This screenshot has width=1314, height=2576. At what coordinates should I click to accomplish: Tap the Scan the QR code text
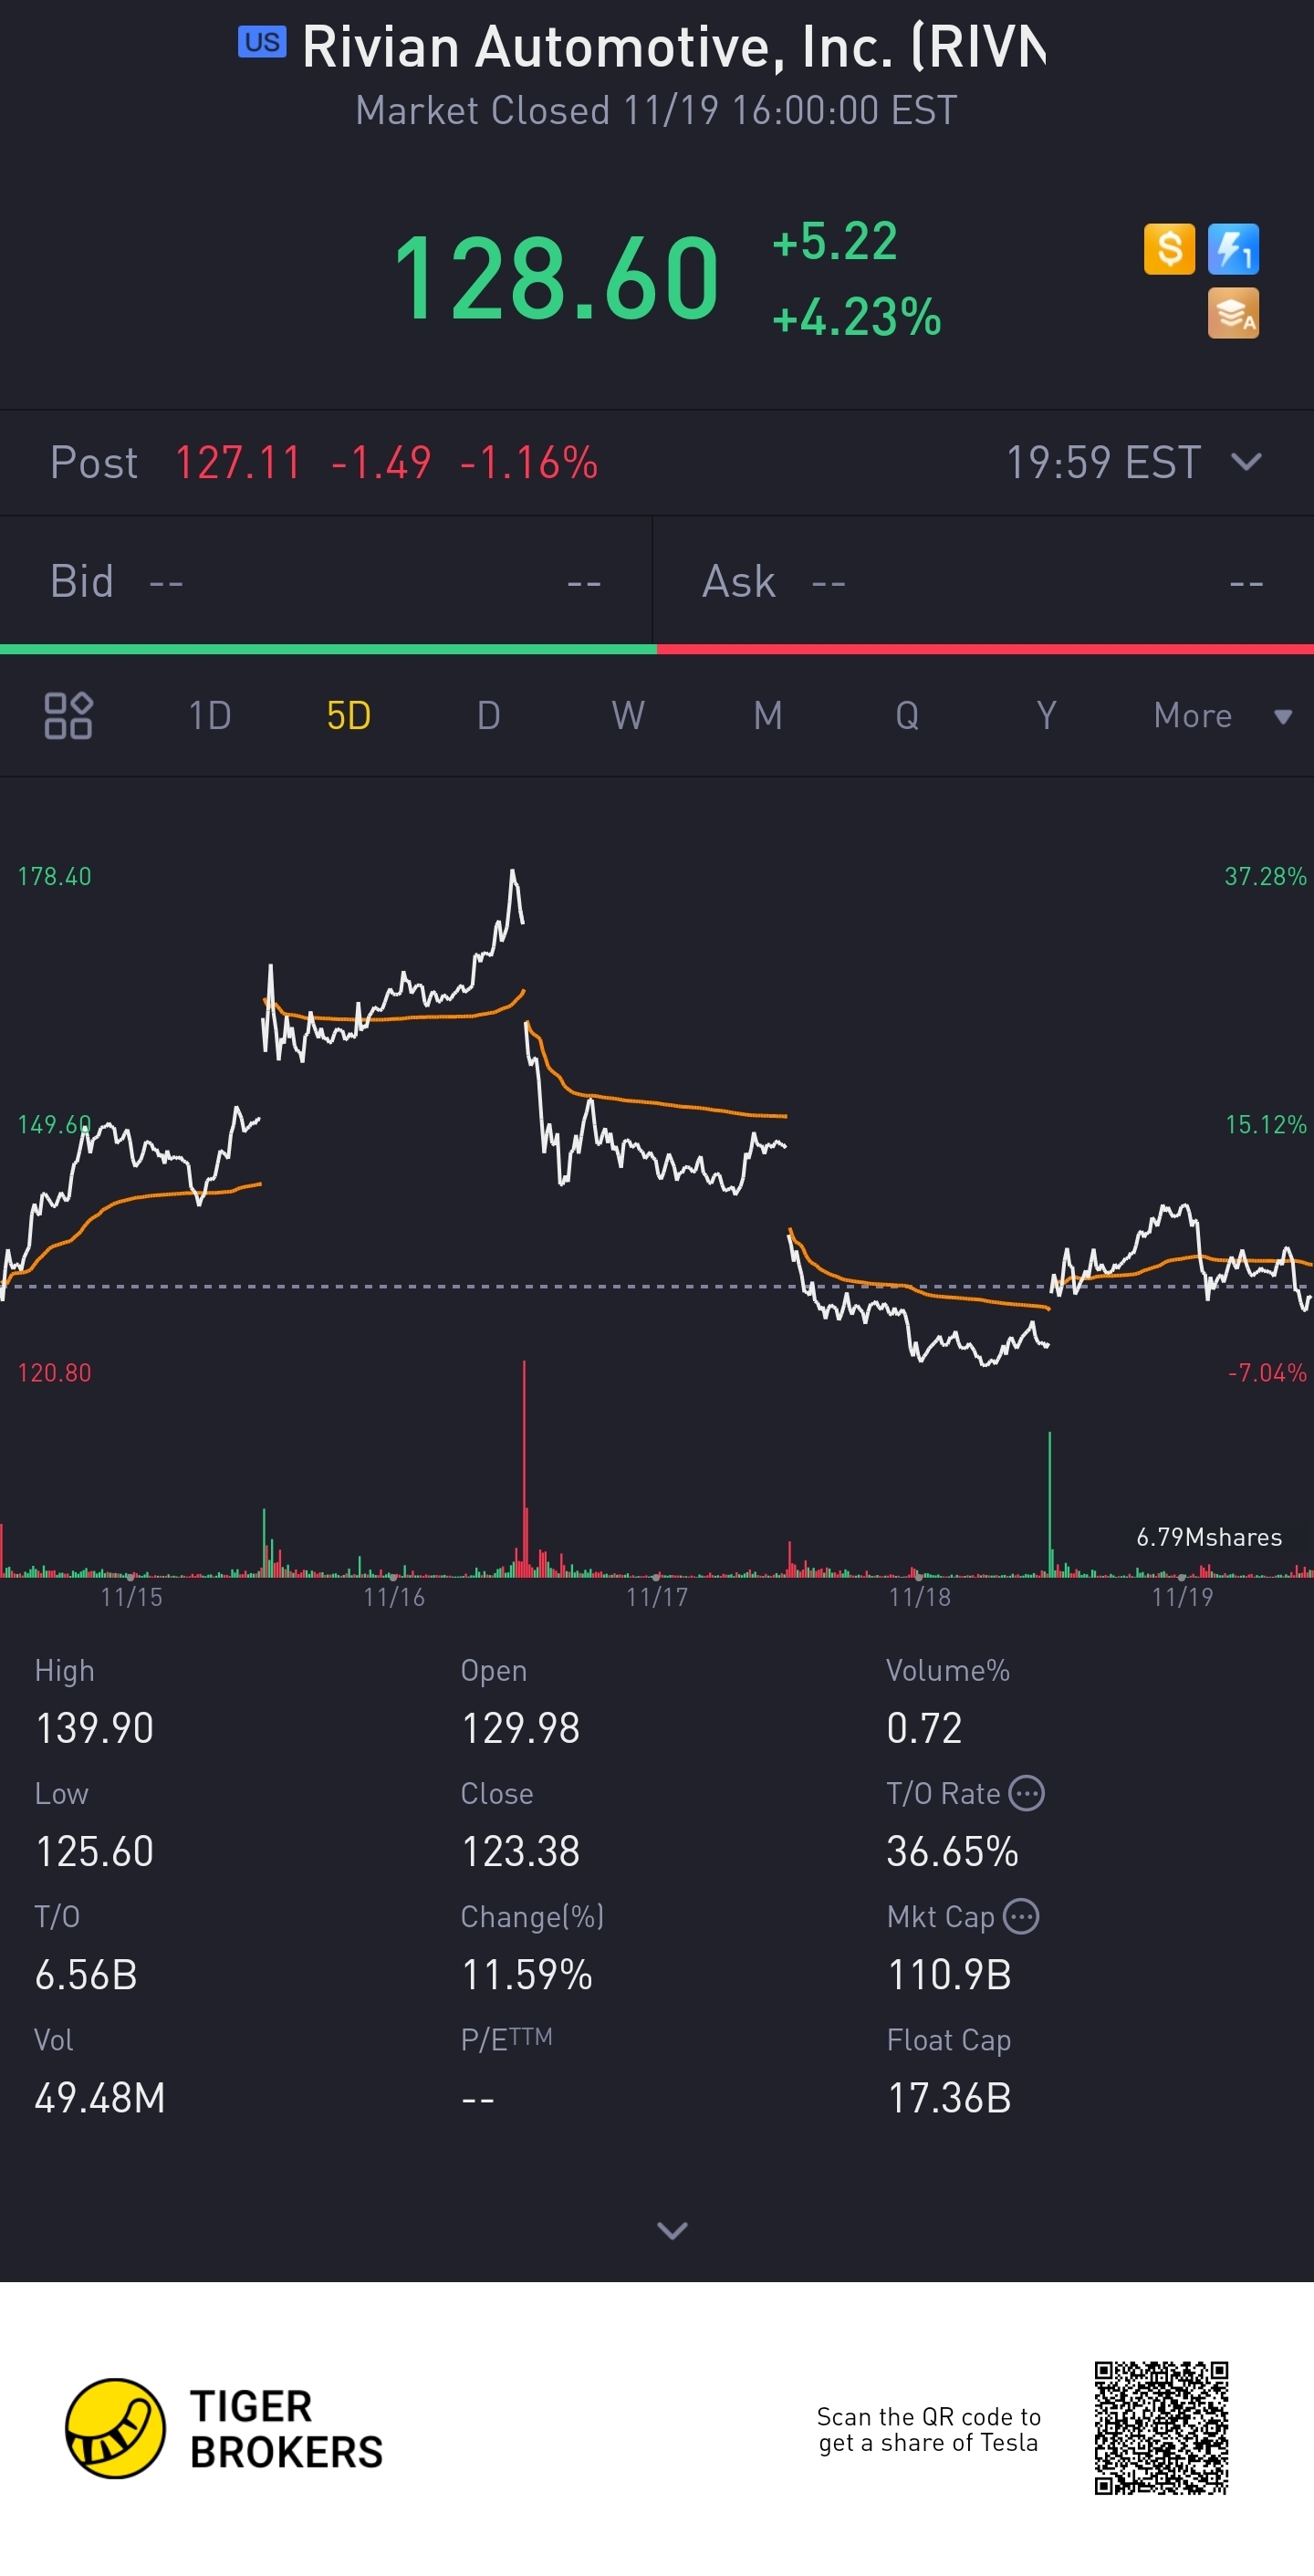[x=929, y=2429]
